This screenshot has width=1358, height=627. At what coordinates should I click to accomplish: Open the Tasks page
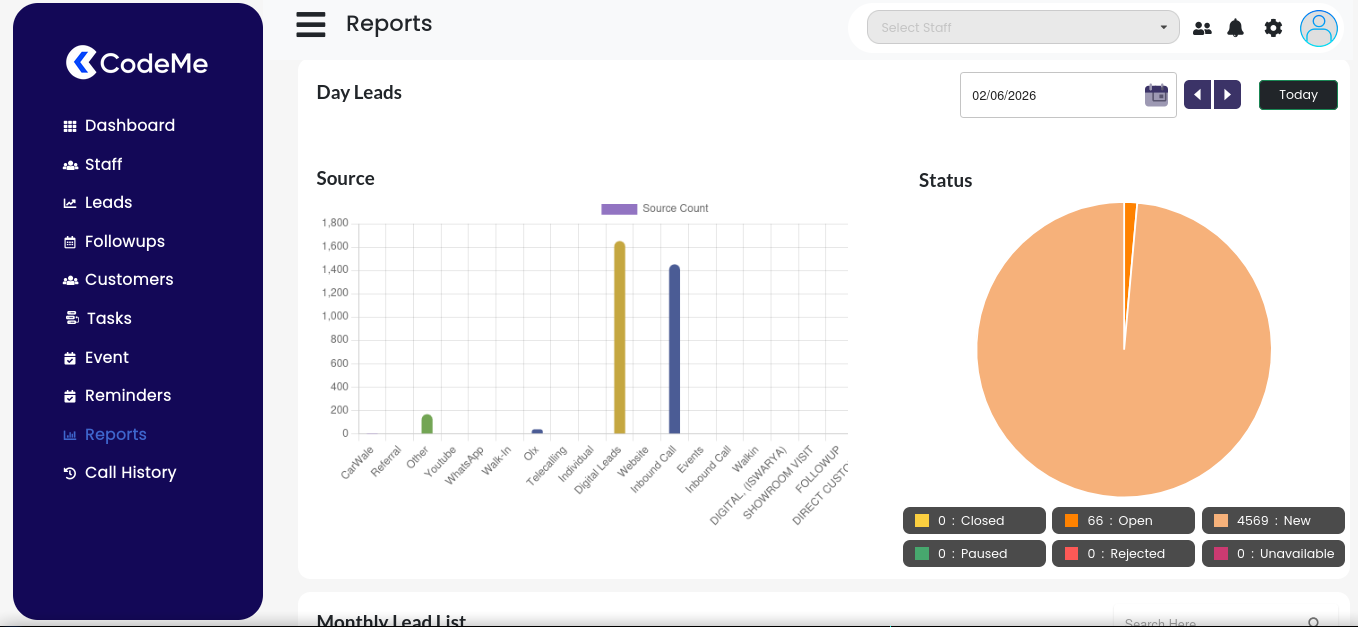point(109,318)
